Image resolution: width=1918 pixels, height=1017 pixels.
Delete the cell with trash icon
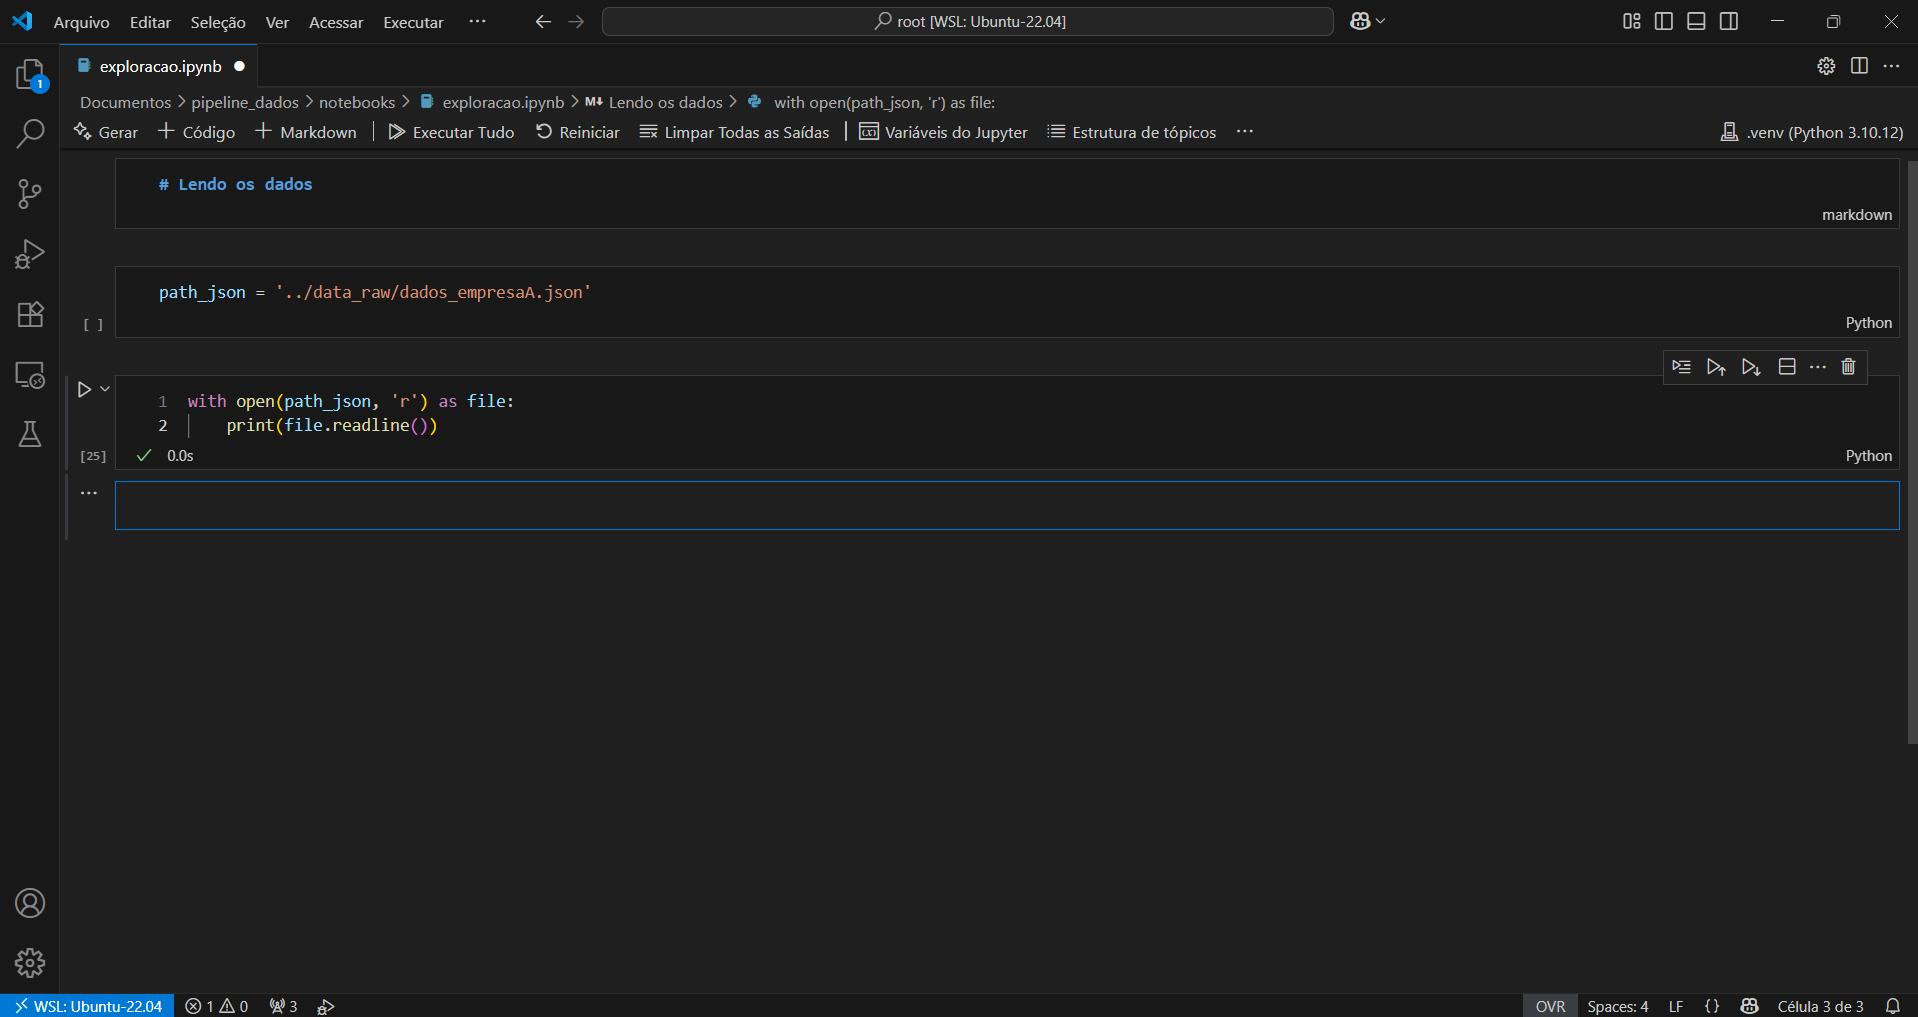click(x=1848, y=367)
